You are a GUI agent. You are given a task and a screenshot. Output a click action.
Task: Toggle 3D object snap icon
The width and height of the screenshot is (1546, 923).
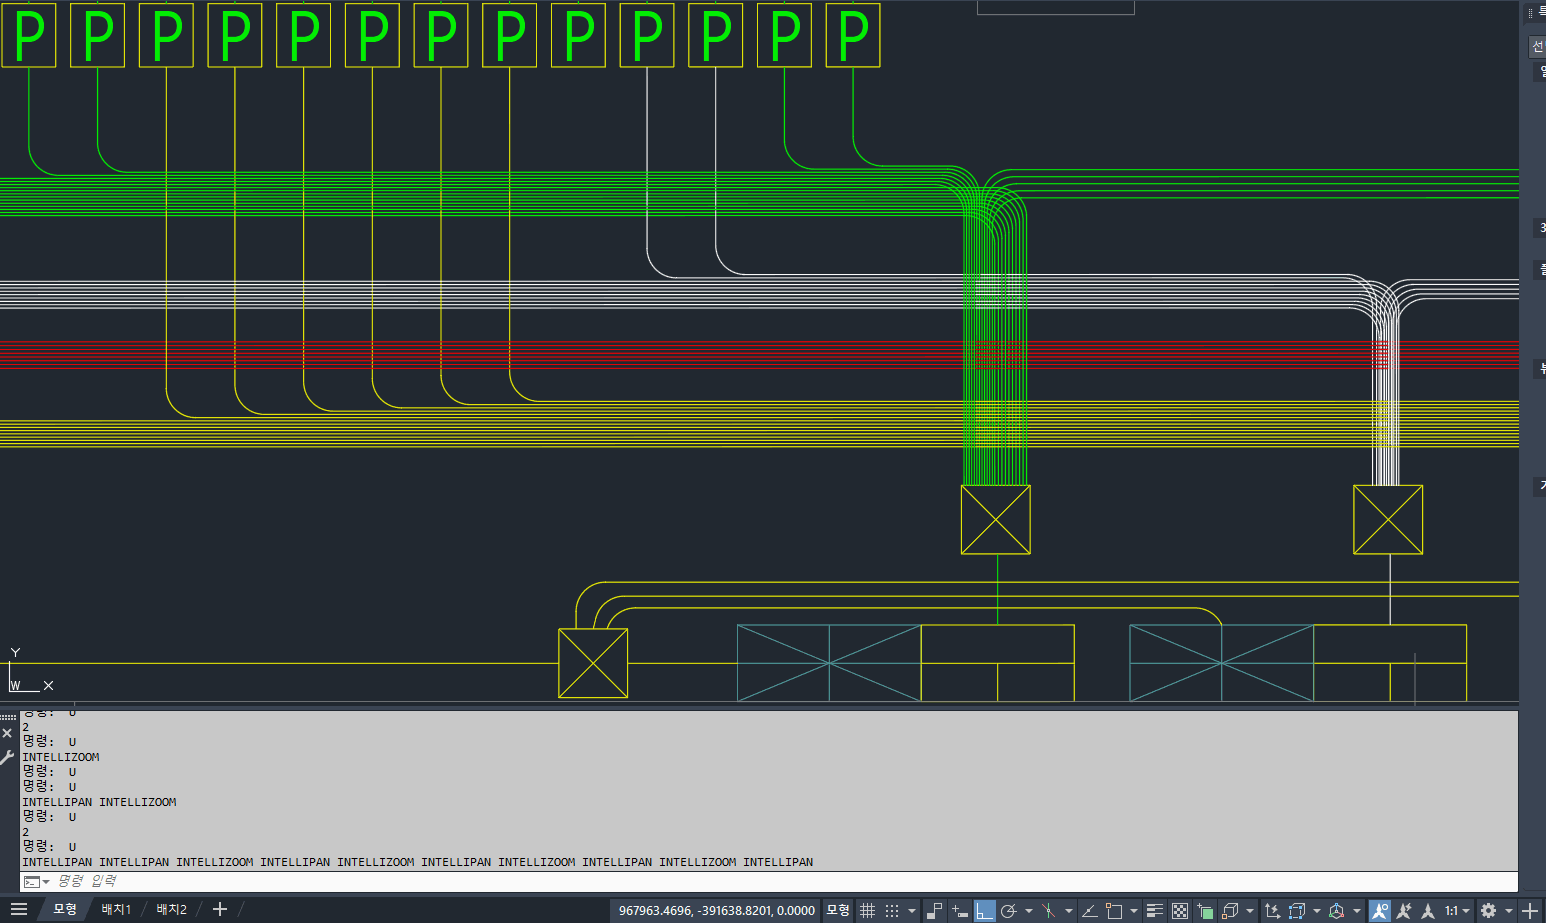(x=1230, y=910)
